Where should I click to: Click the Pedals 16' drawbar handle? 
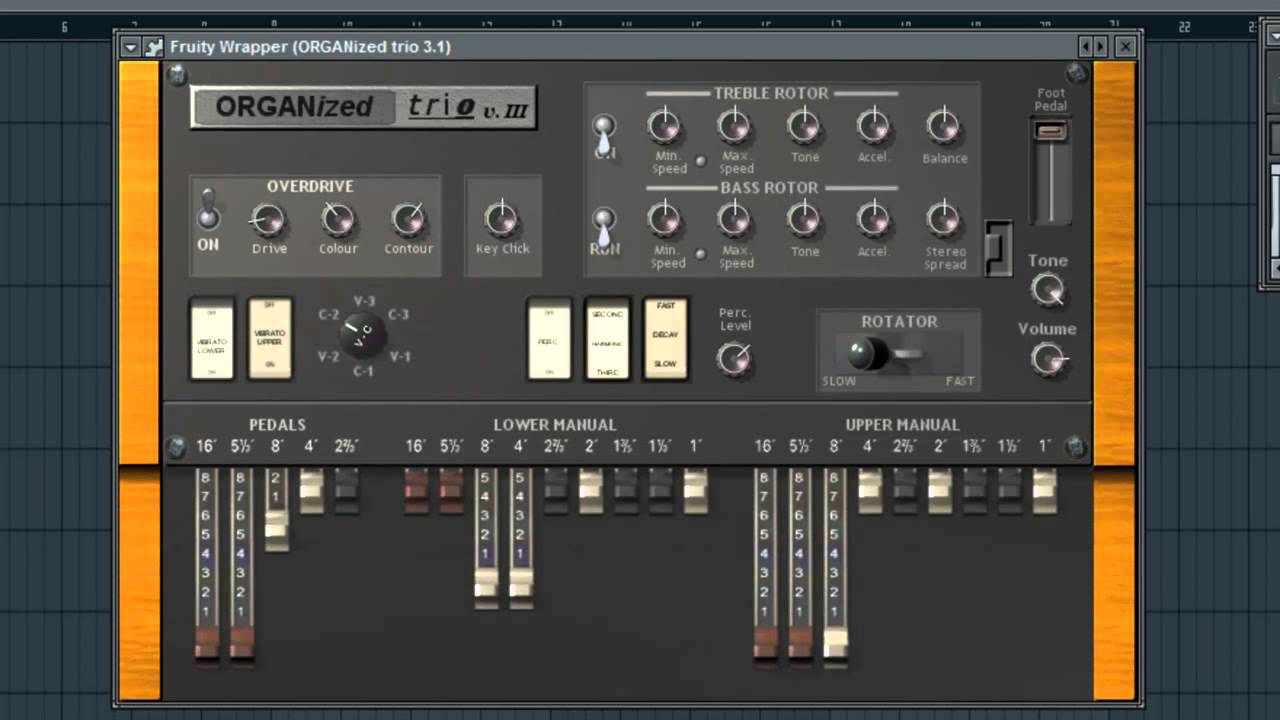(x=207, y=642)
